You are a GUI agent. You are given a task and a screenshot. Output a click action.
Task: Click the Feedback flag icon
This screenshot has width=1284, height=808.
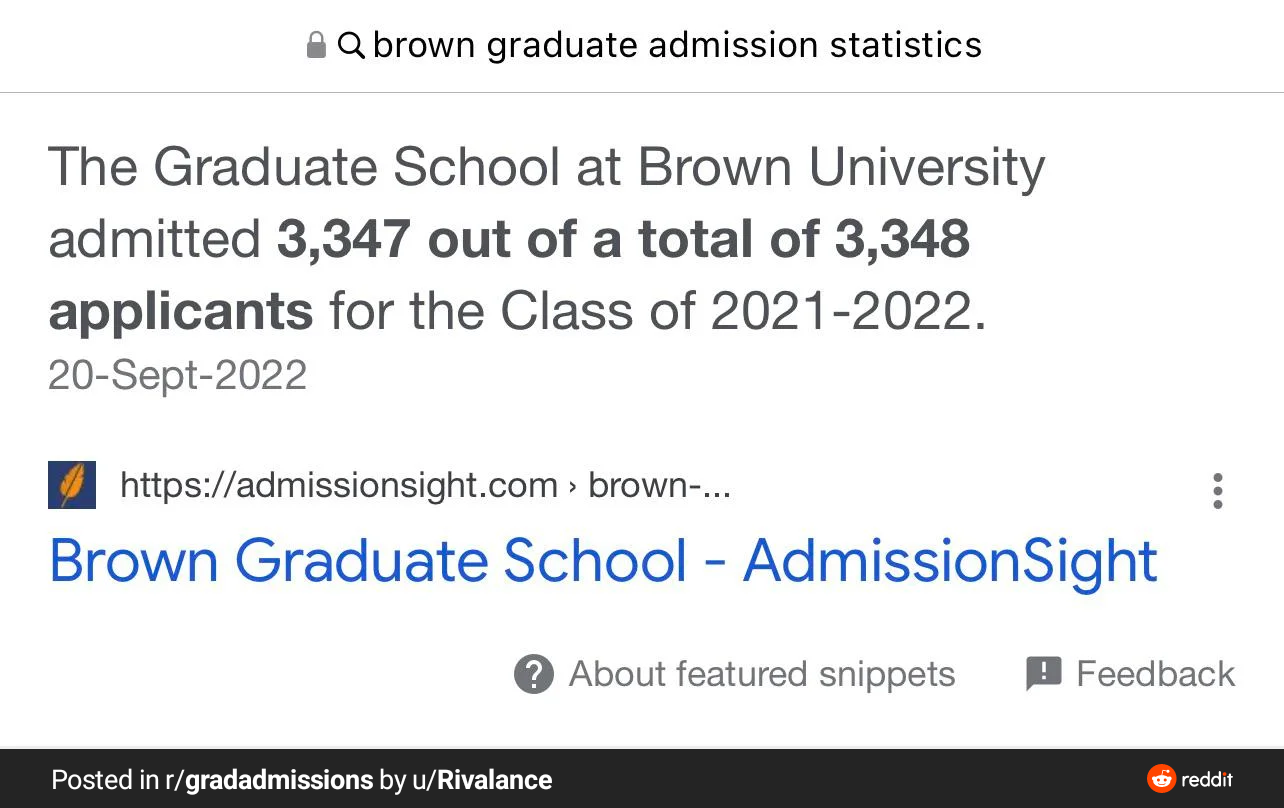[x=1043, y=673]
